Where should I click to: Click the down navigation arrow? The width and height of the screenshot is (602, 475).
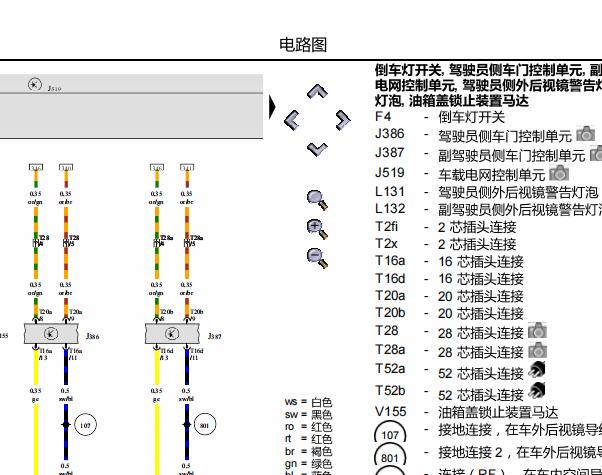(318, 149)
